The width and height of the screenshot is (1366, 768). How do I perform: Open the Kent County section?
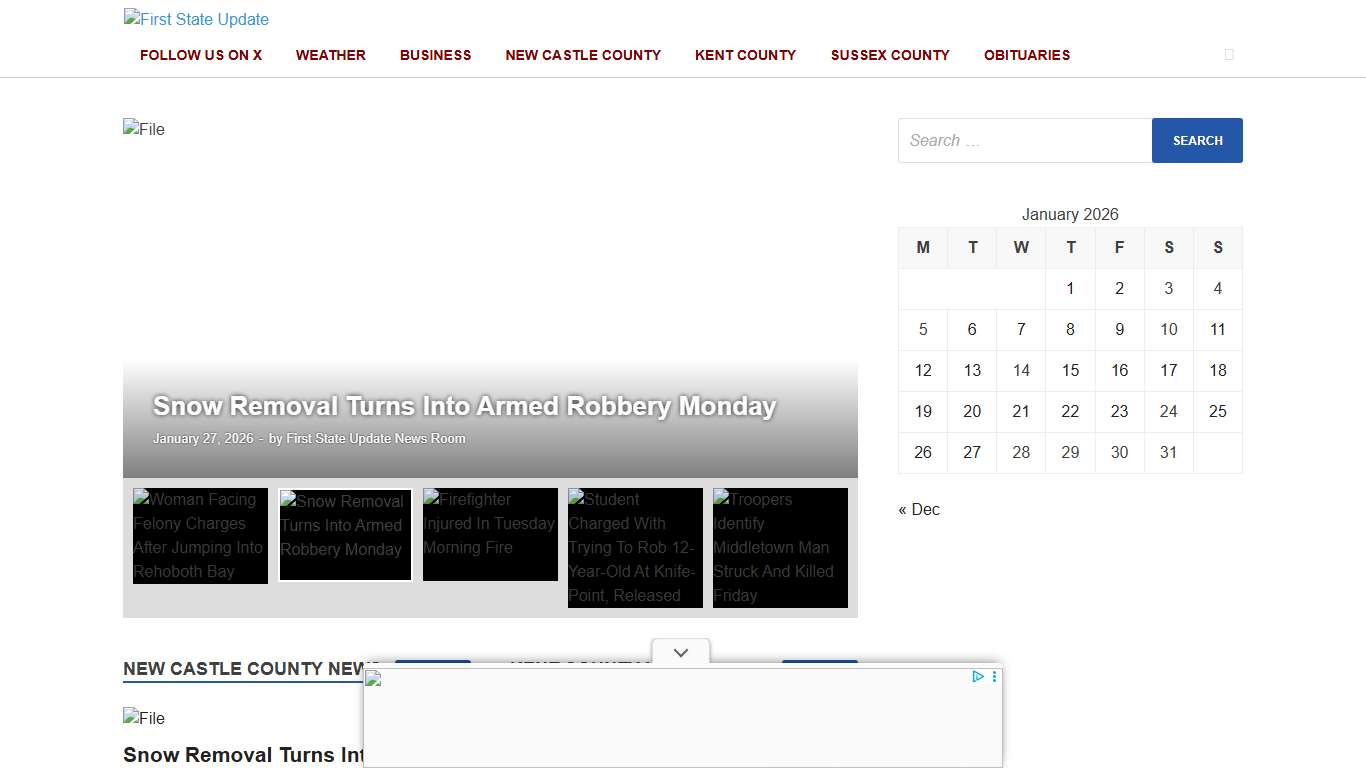(x=746, y=55)
